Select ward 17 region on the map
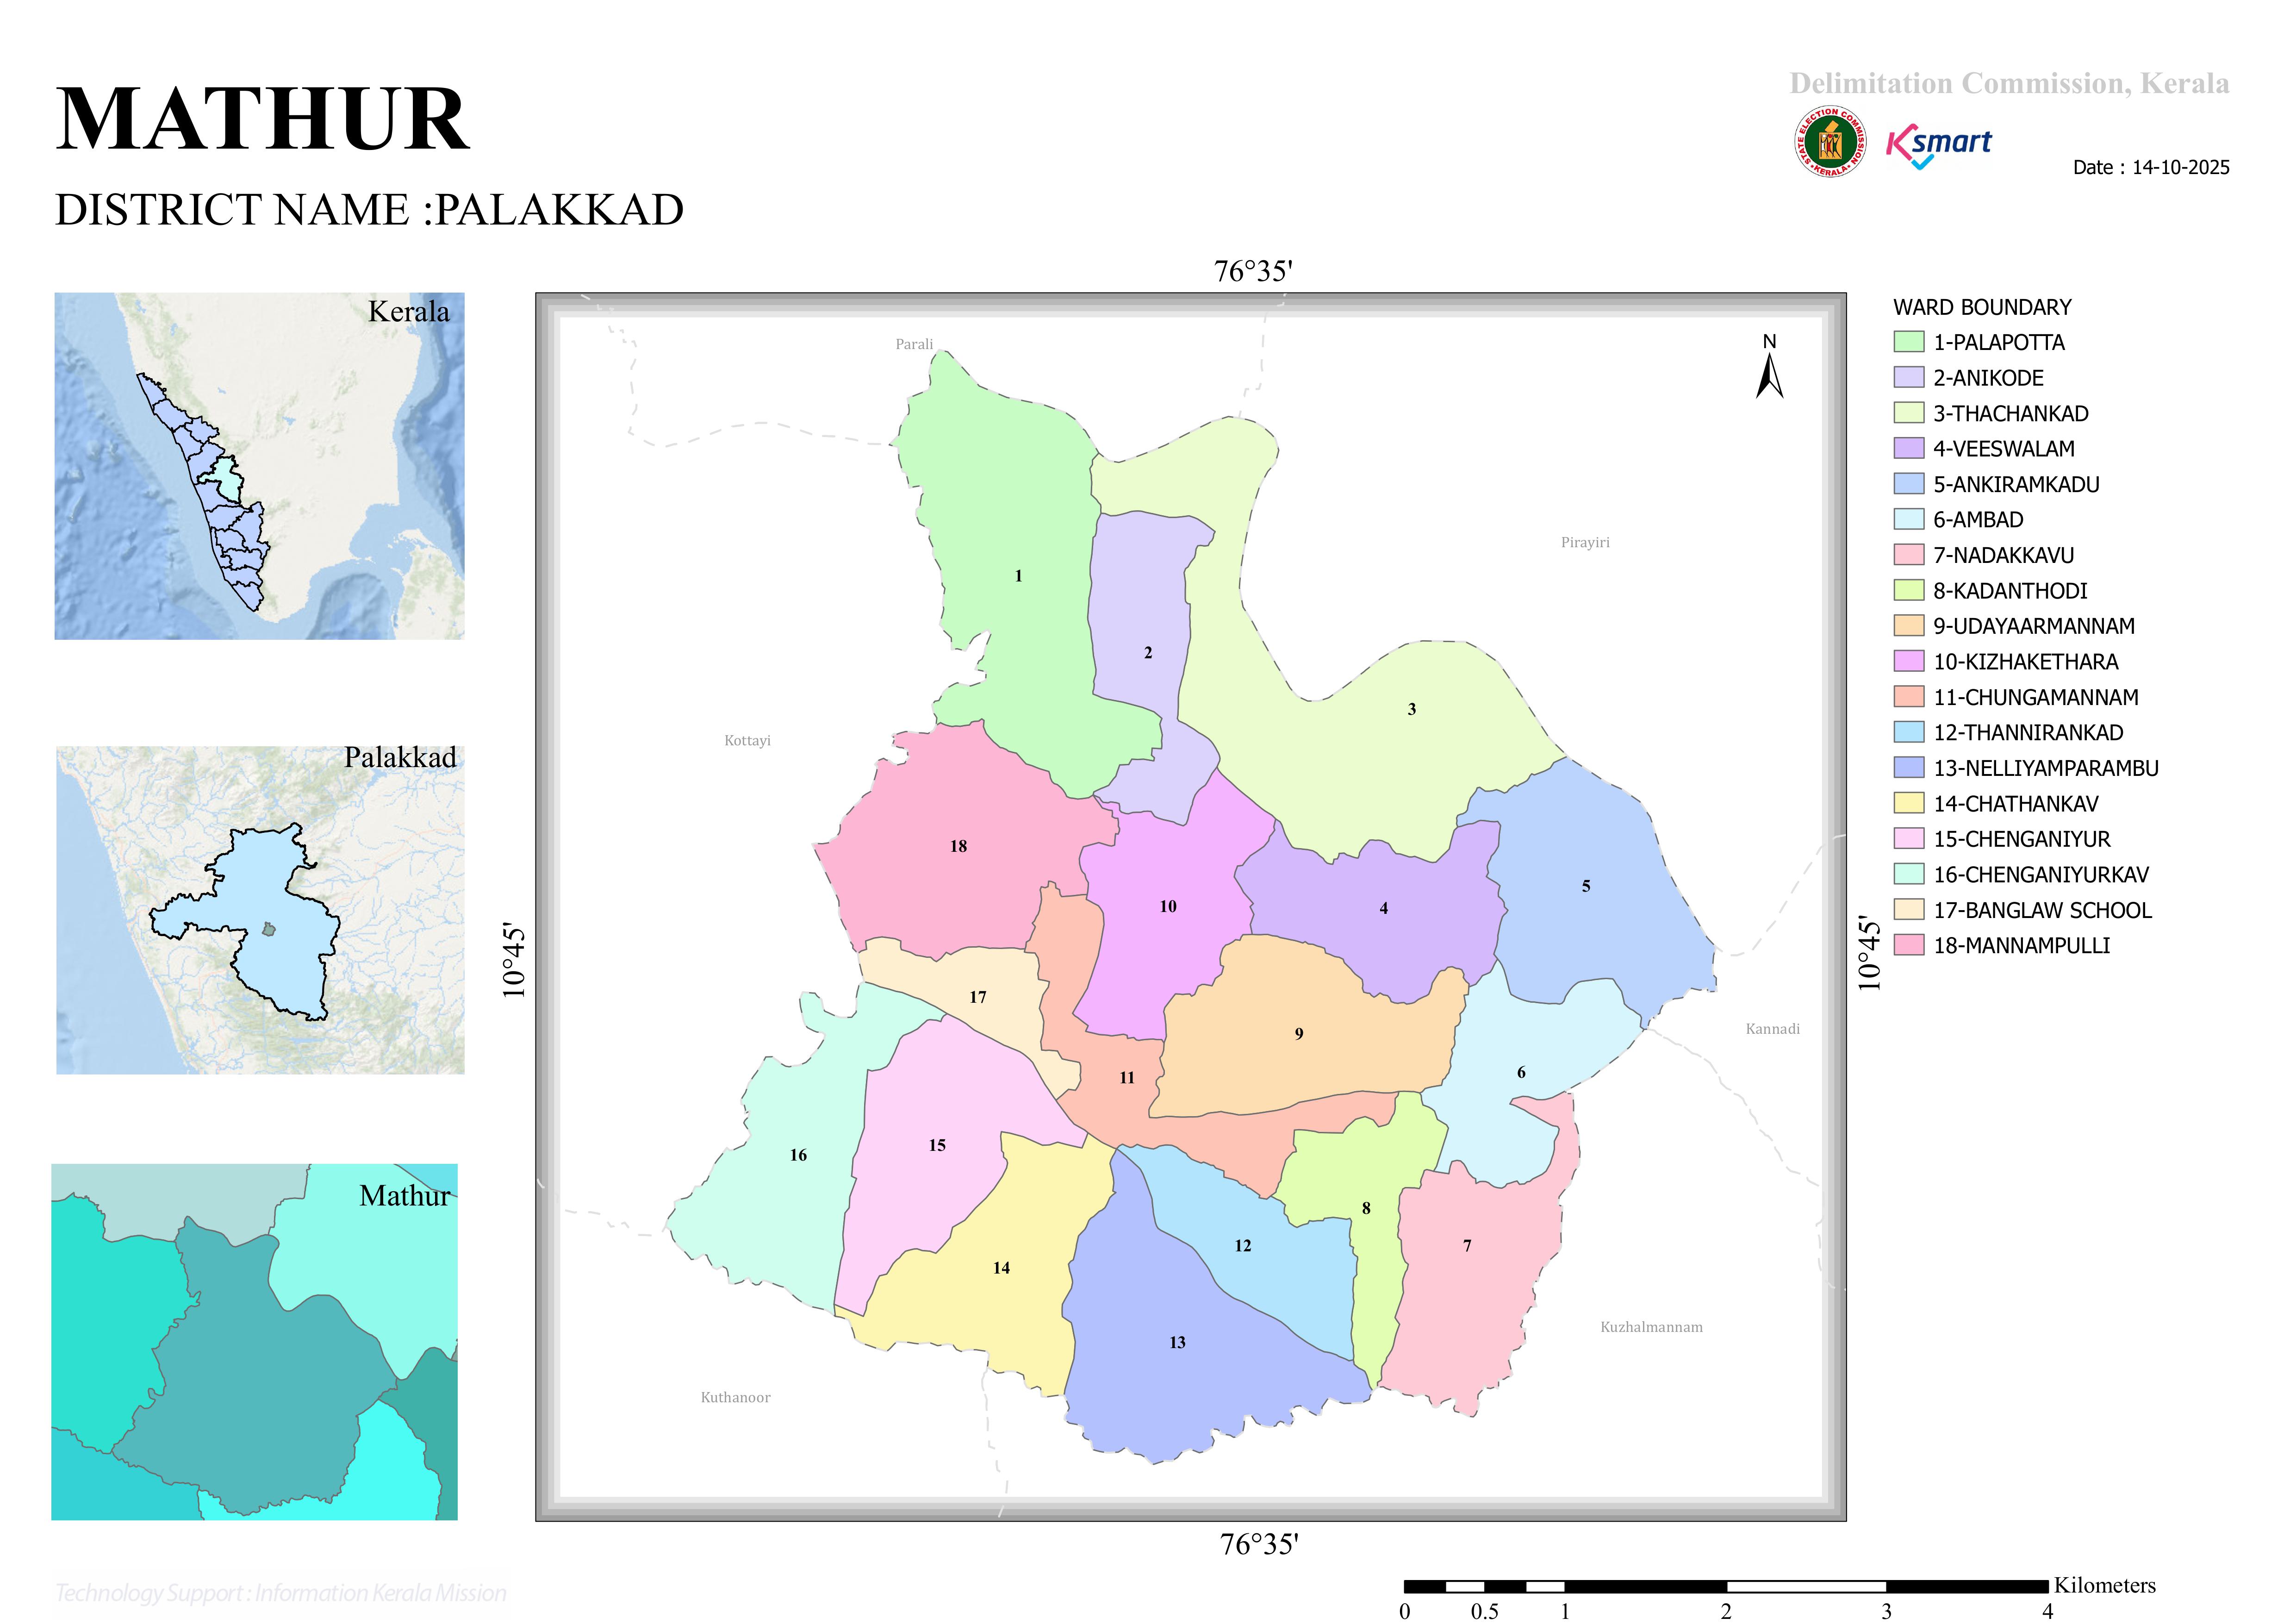2296x1624 pixels. pyautogui.click(x=978, y=997)
